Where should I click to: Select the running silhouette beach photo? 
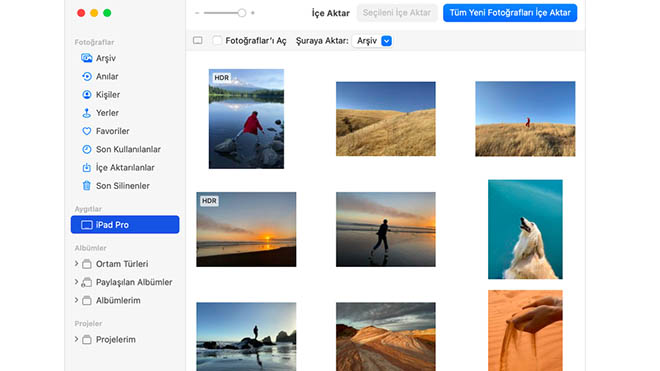(x=386, y=230)
